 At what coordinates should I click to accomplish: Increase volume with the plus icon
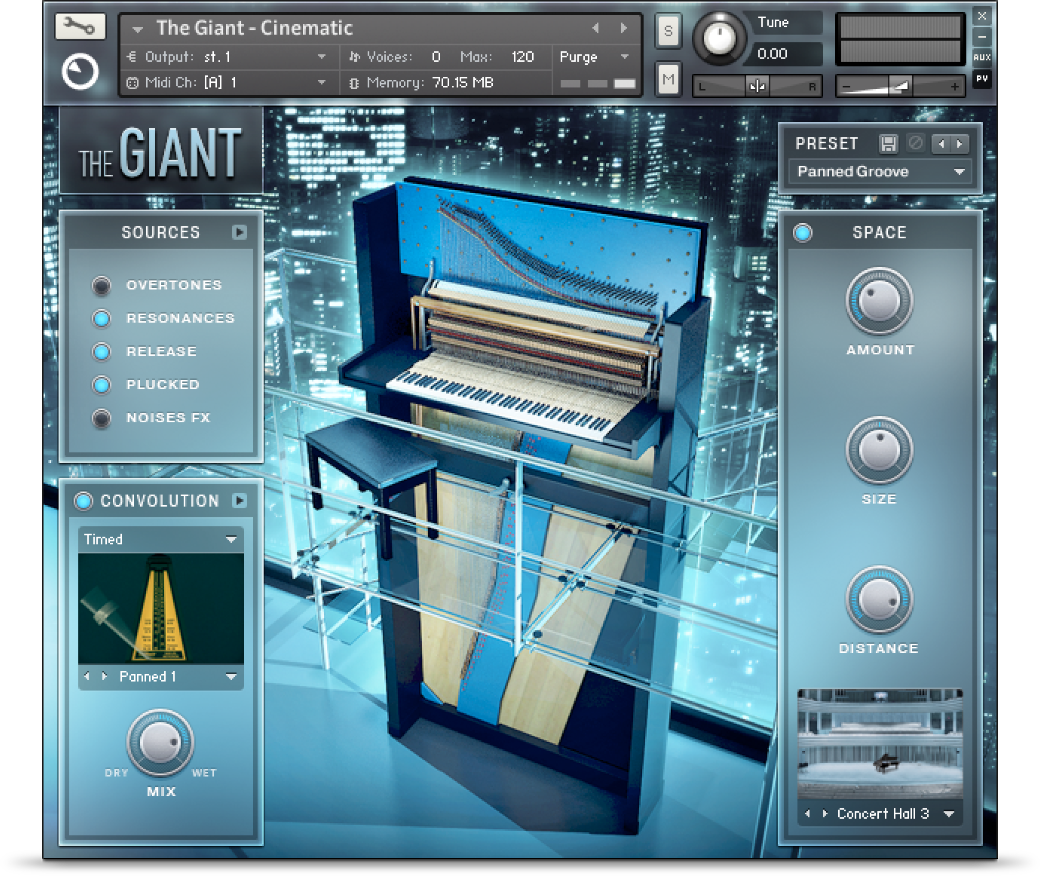[954, 86]
